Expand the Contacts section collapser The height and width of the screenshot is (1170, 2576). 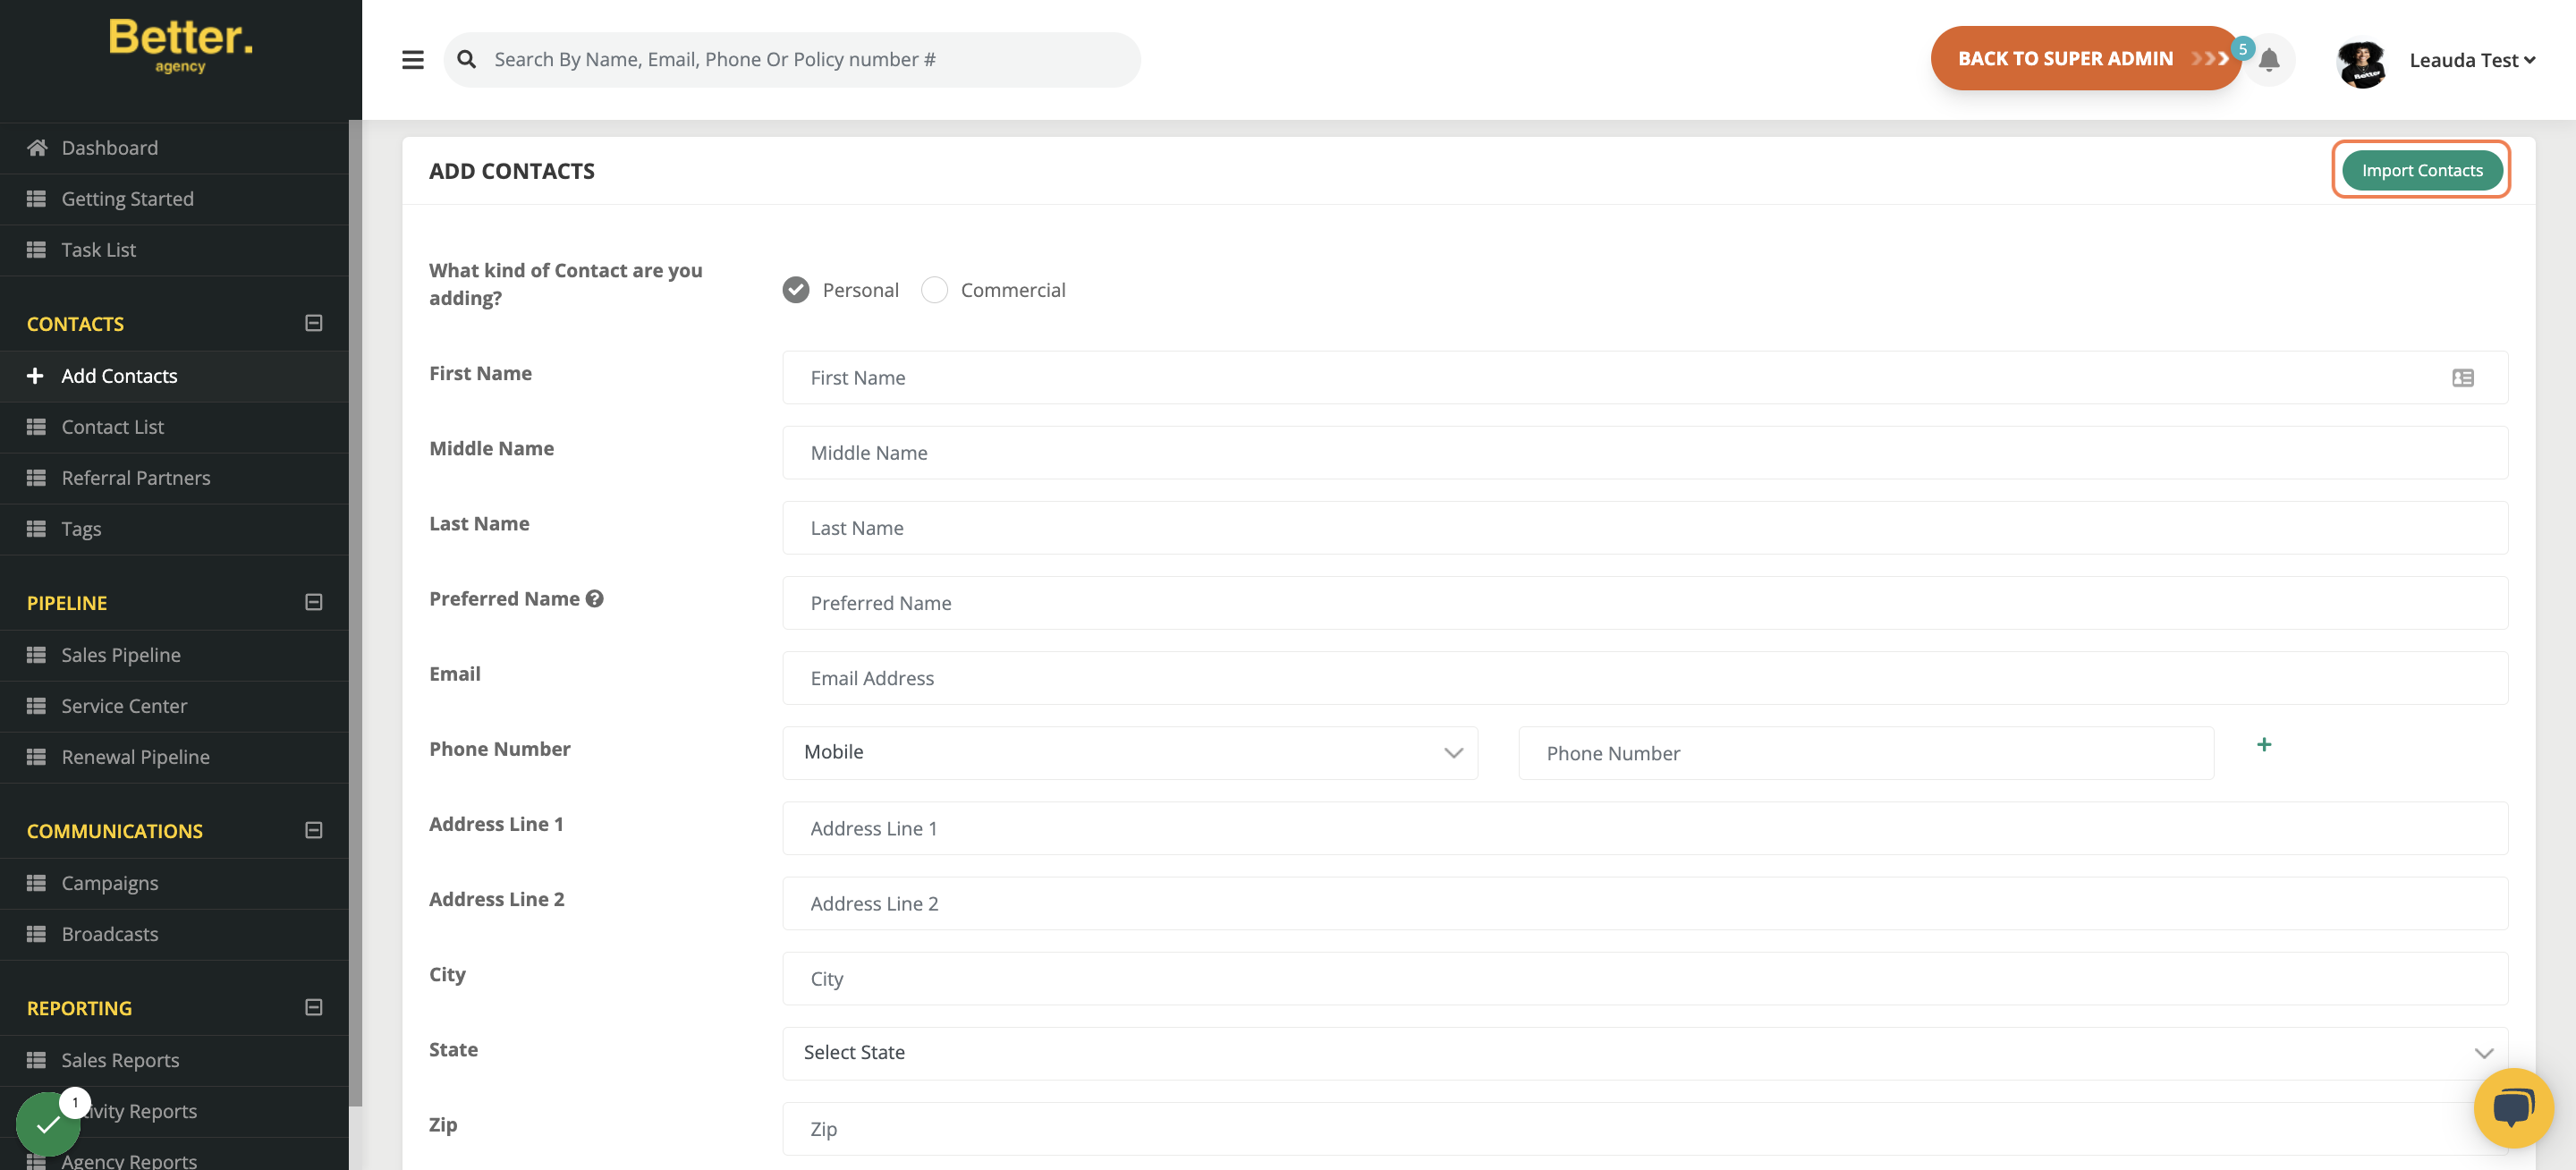[312, 322]
